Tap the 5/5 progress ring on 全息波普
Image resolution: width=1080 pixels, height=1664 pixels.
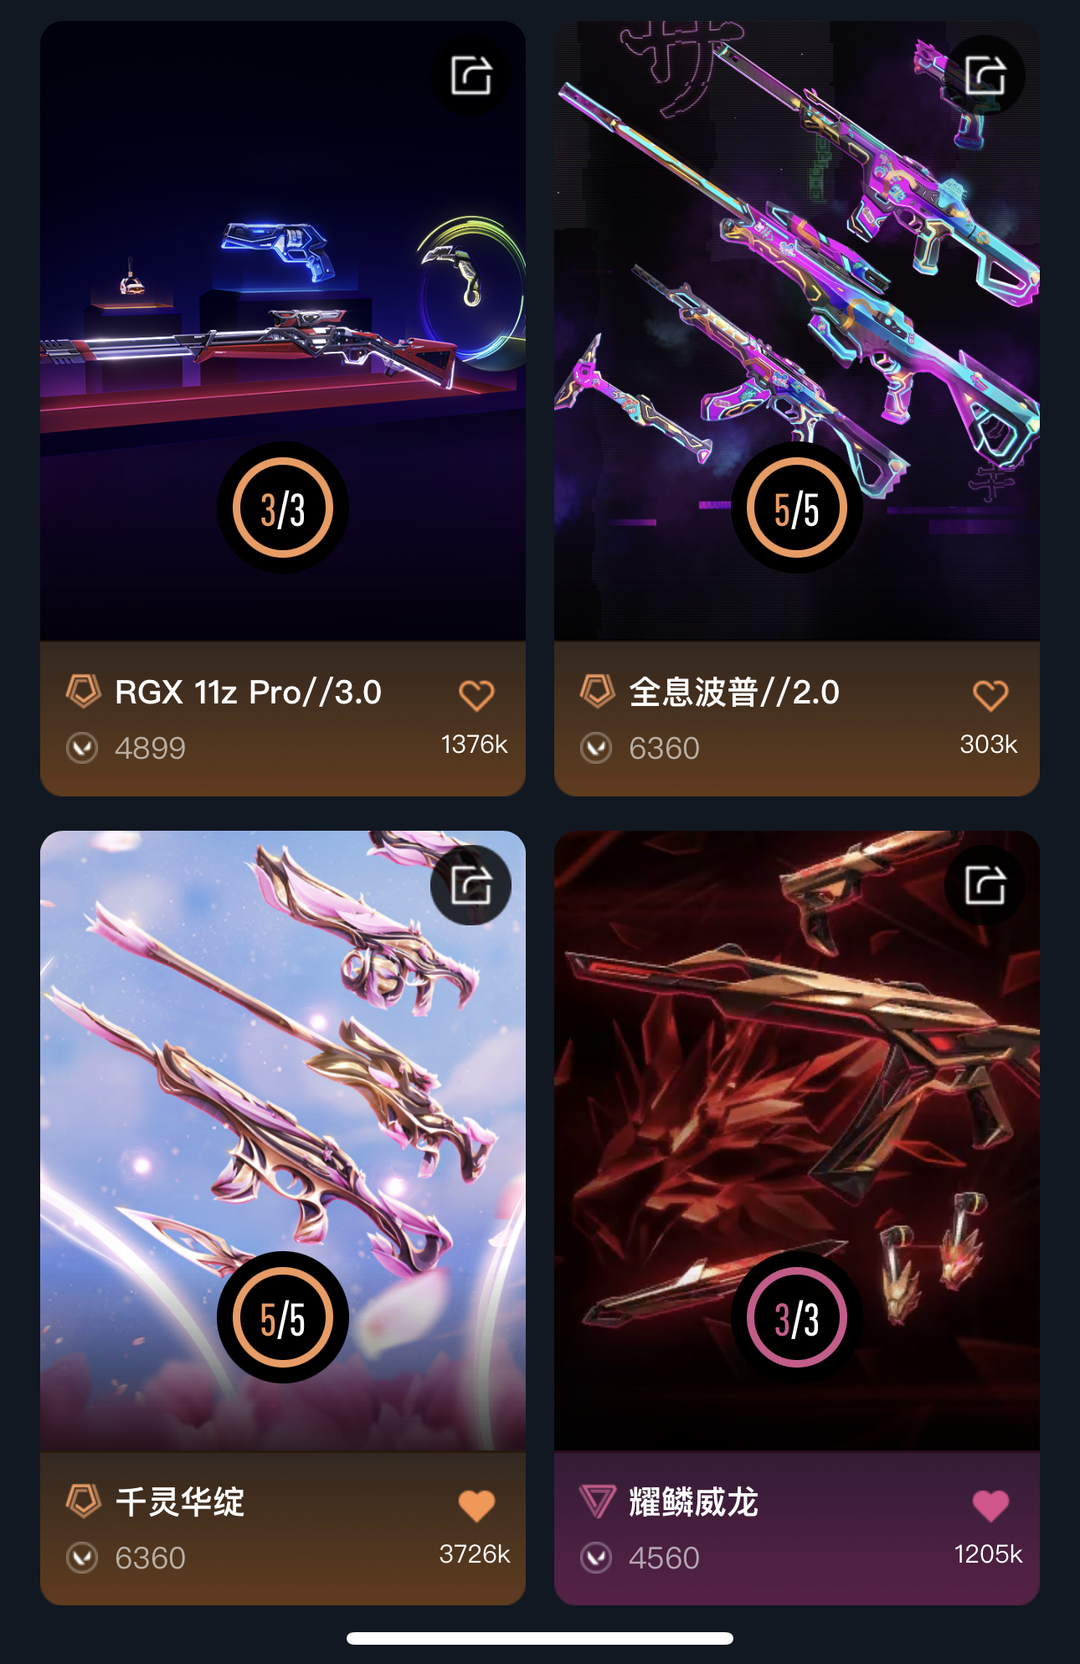pos(797,508)
